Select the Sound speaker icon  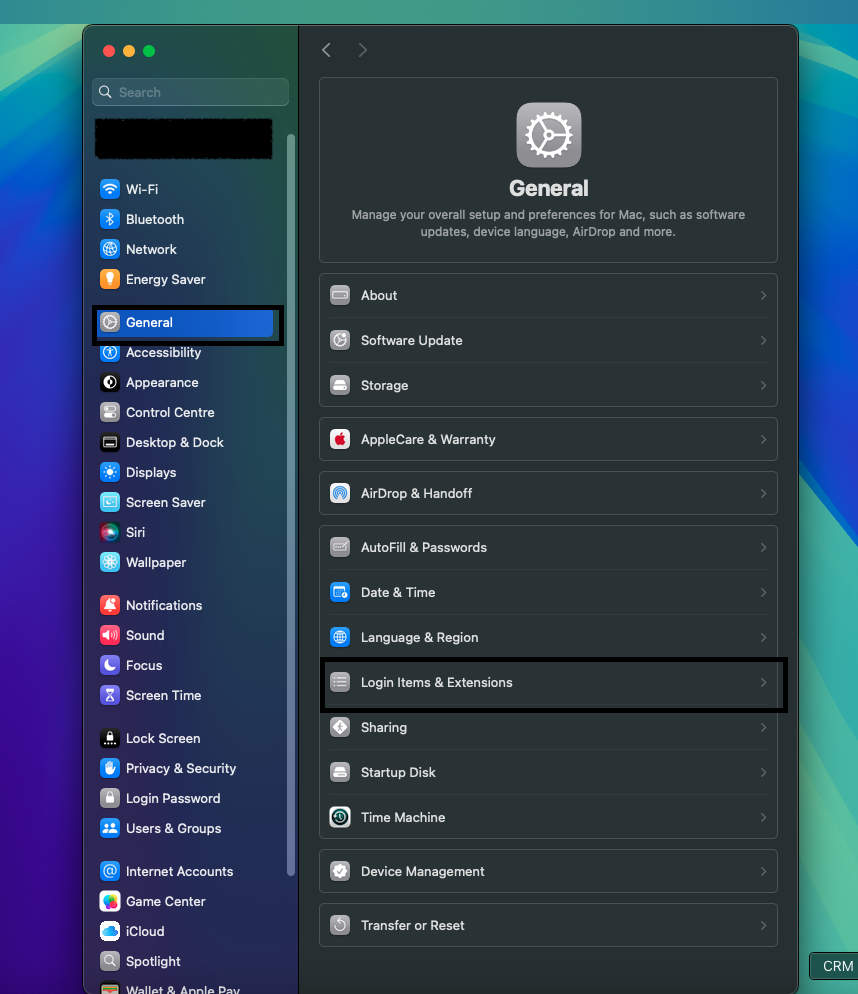110,635
